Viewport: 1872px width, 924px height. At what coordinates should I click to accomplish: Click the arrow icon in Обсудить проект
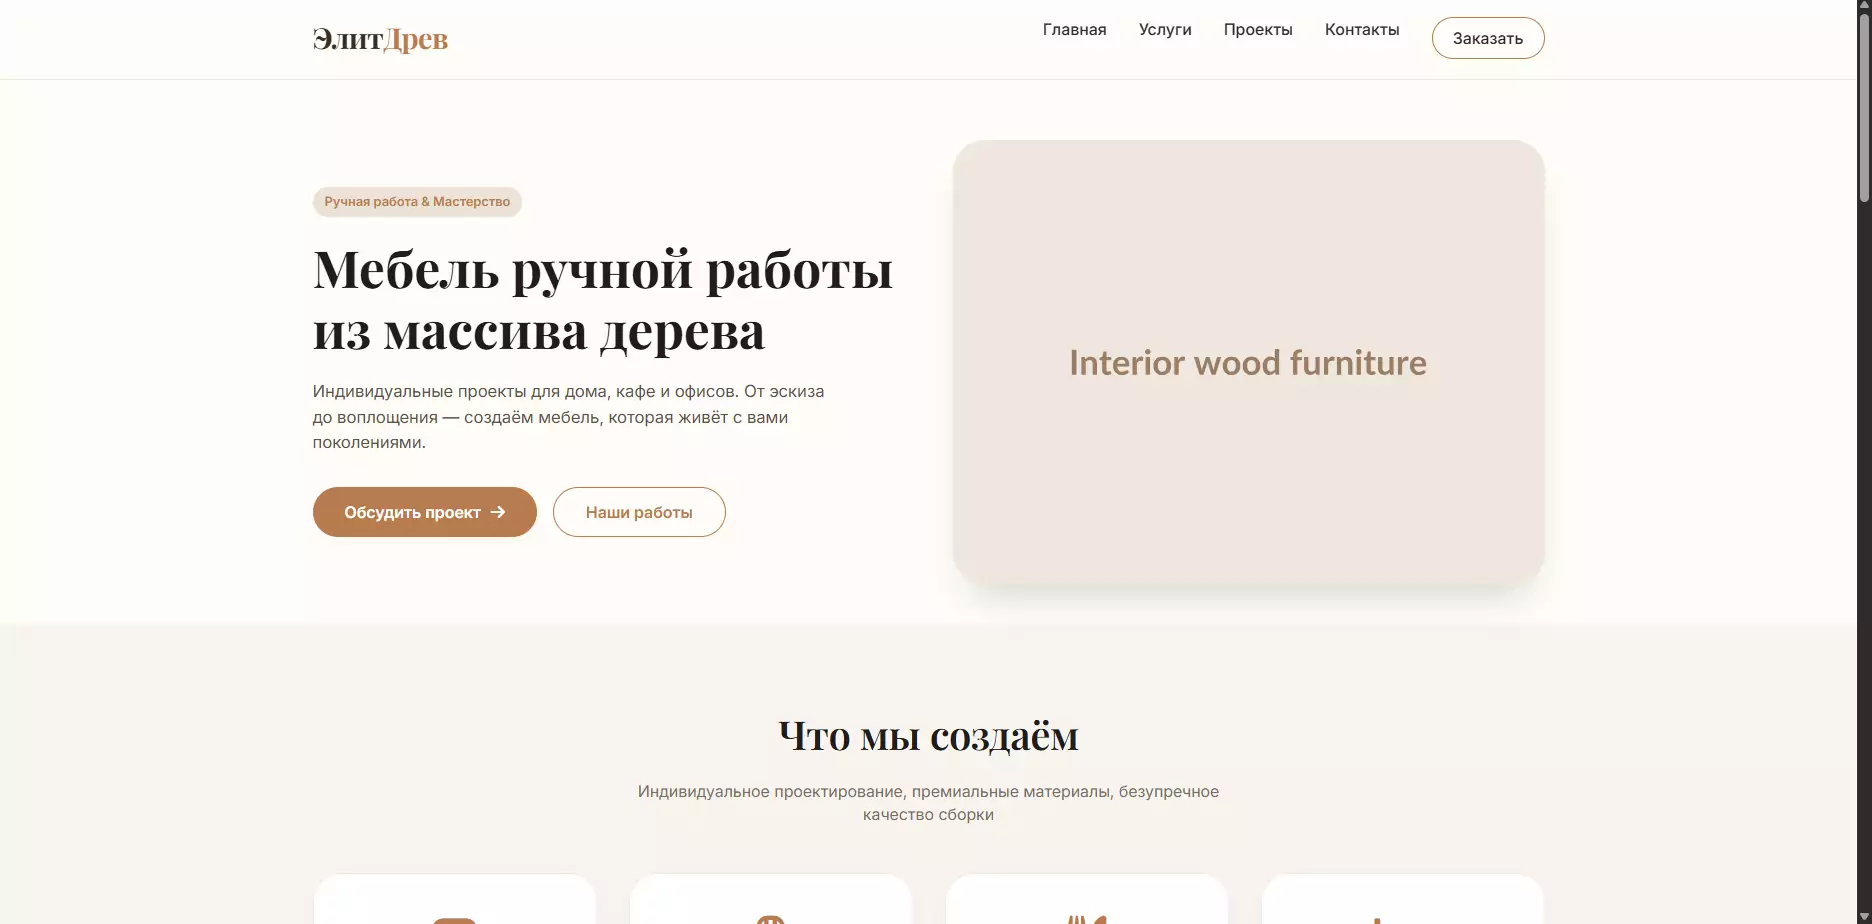498,512
